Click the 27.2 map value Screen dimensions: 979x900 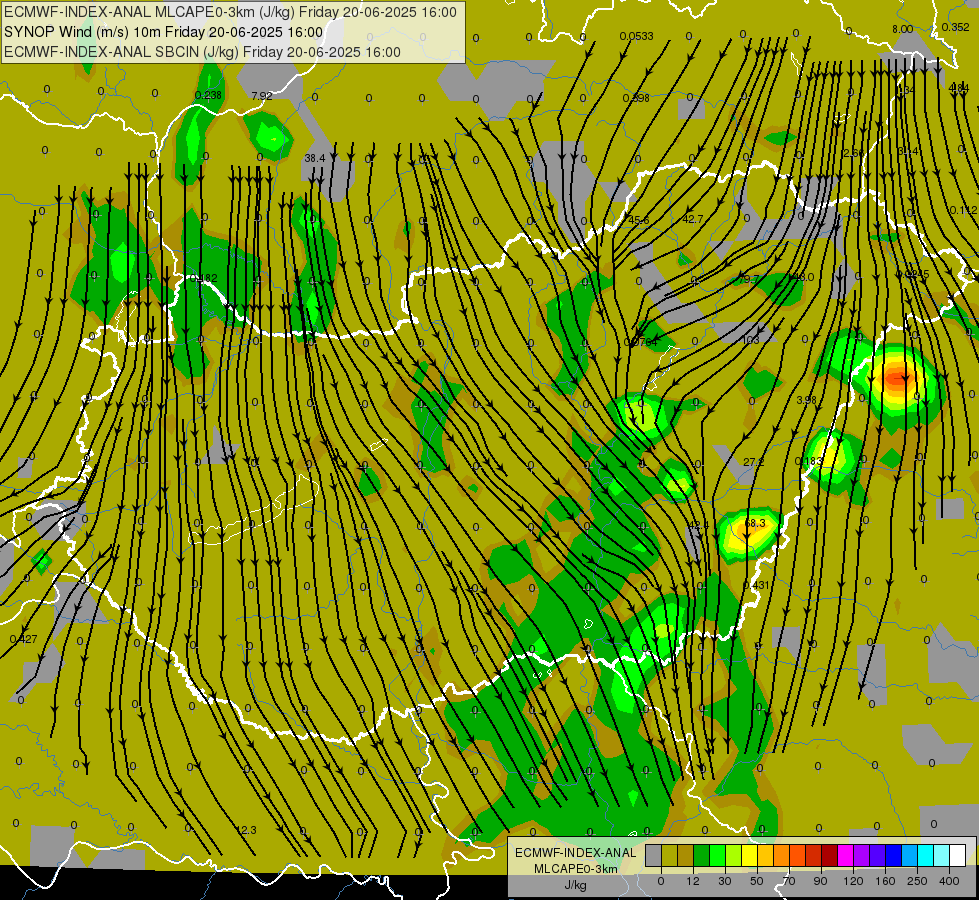point(754,462)
